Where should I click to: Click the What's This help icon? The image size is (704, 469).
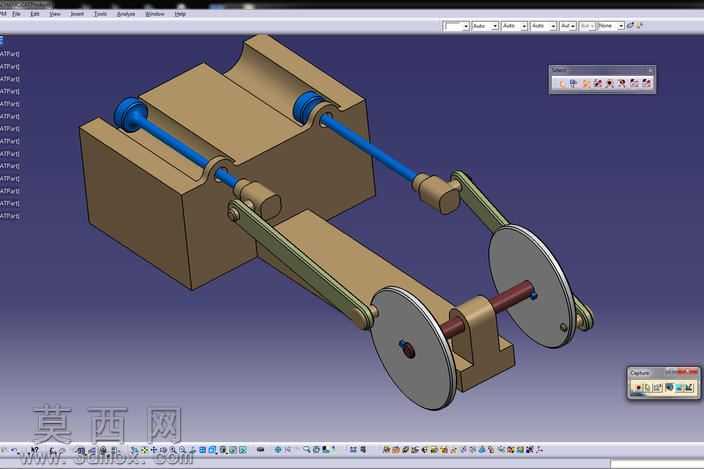click(x=35, y=450)
